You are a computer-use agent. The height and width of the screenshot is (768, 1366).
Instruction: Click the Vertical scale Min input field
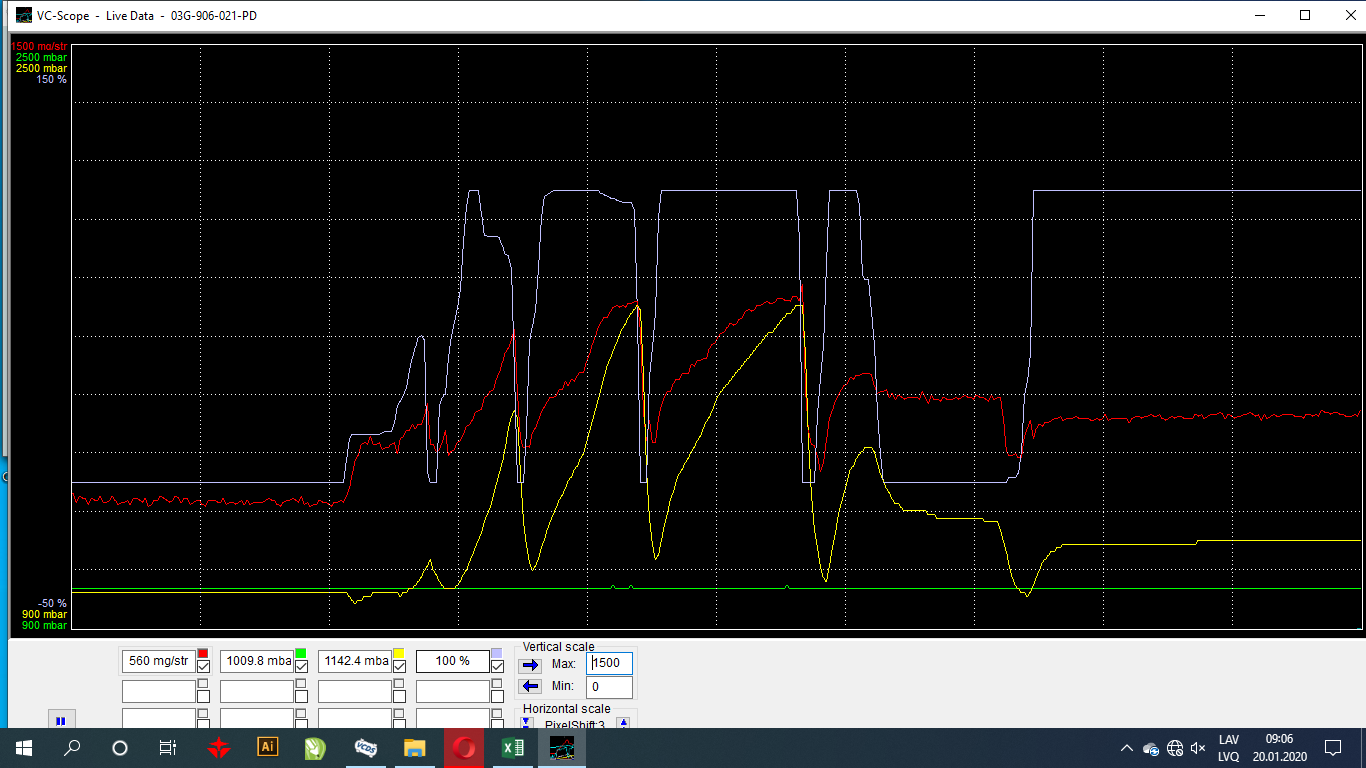(x=609, y=687)
